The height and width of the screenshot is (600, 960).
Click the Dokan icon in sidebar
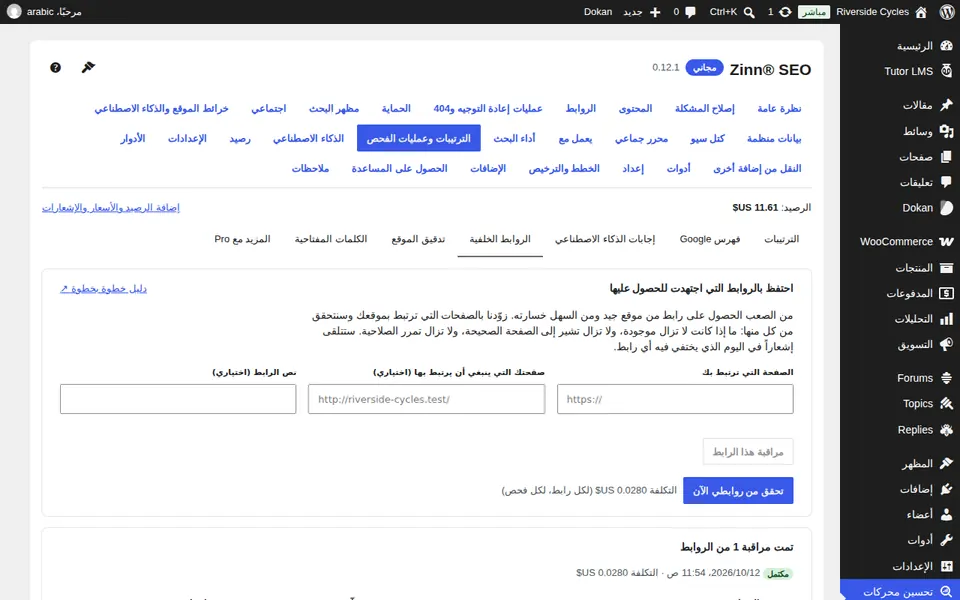tap(947, 208)
